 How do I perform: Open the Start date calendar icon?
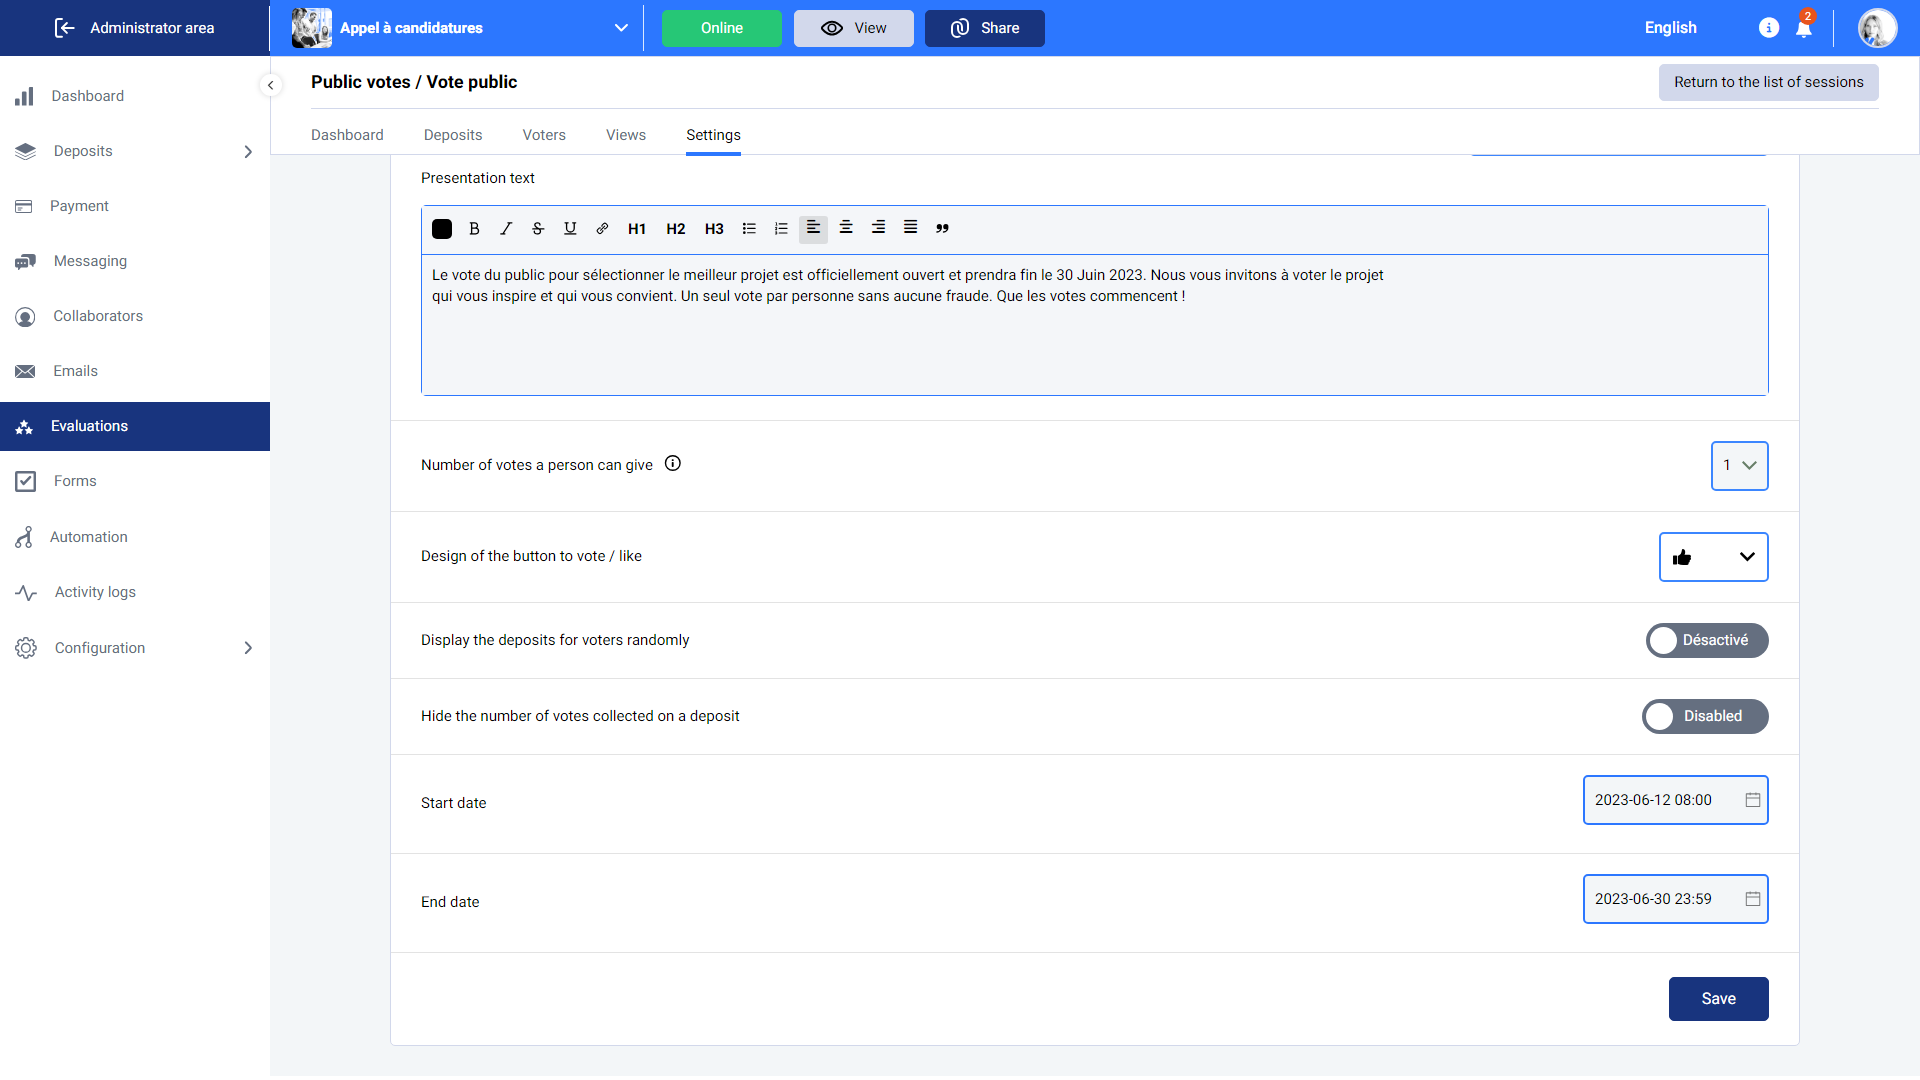(1752, 800)
